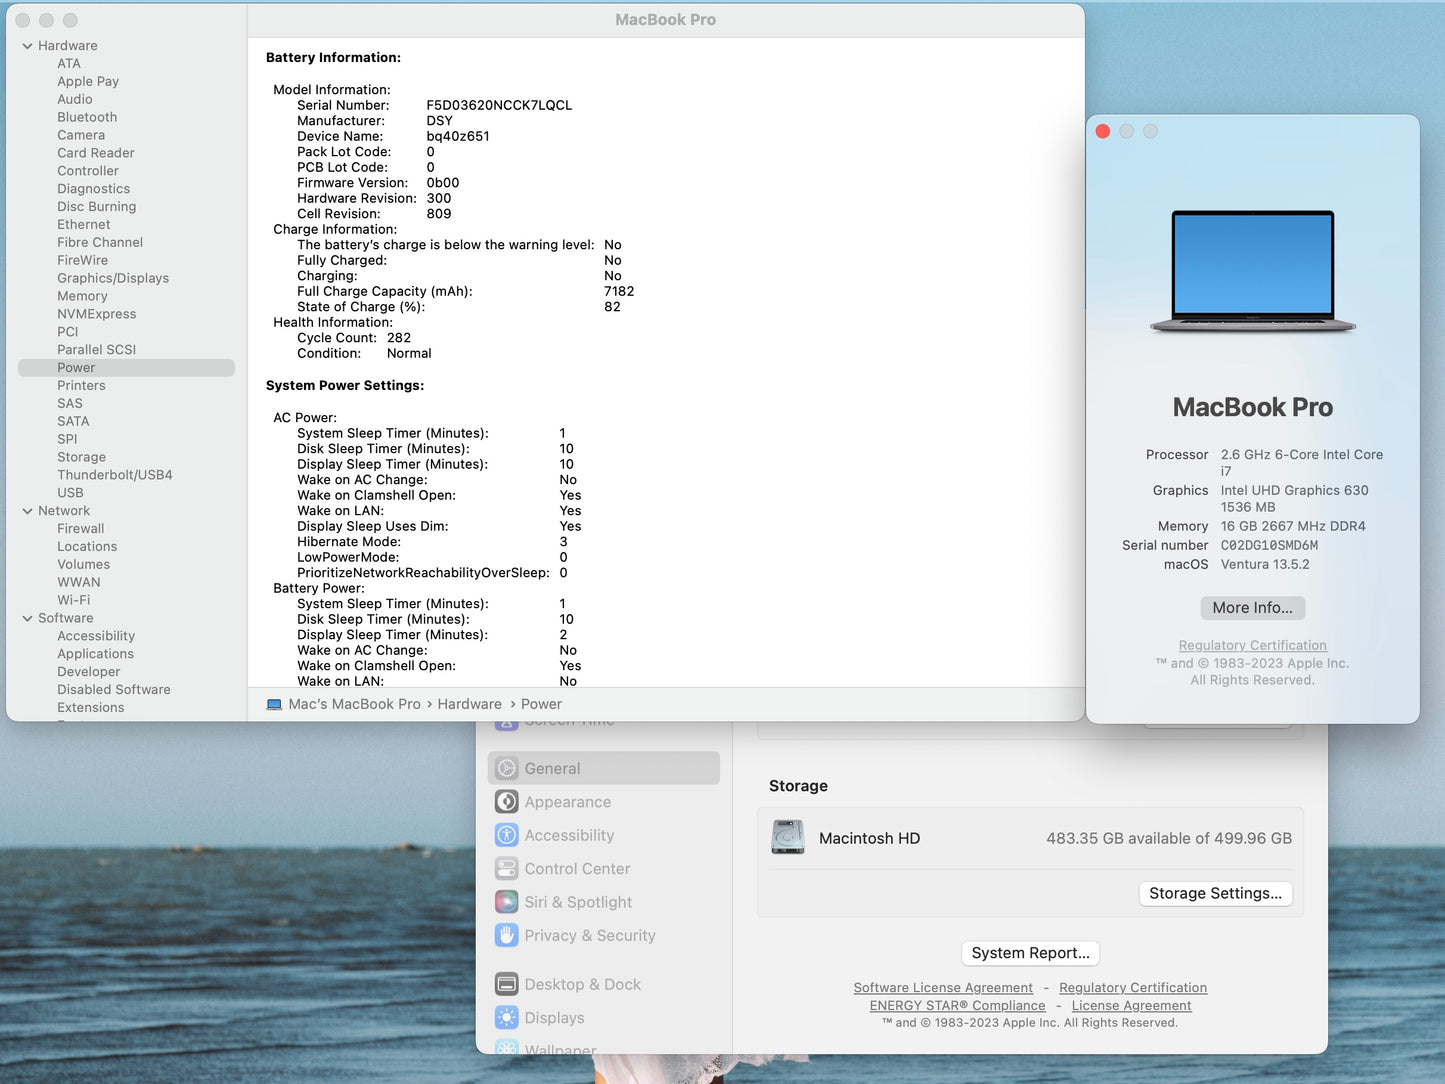
Task: Open System Report... button
Action: 1030,953
